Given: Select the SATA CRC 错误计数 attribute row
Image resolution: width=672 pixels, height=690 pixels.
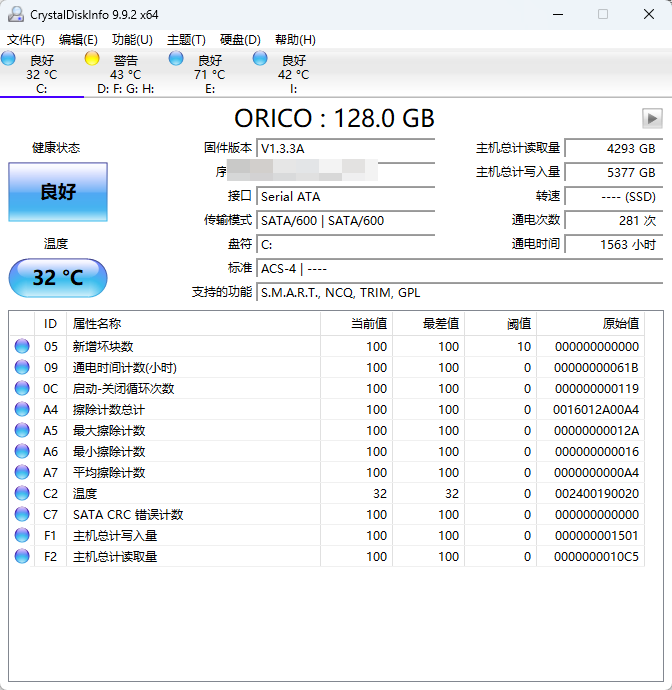Looking at the screenshot, I should [327, 514].
